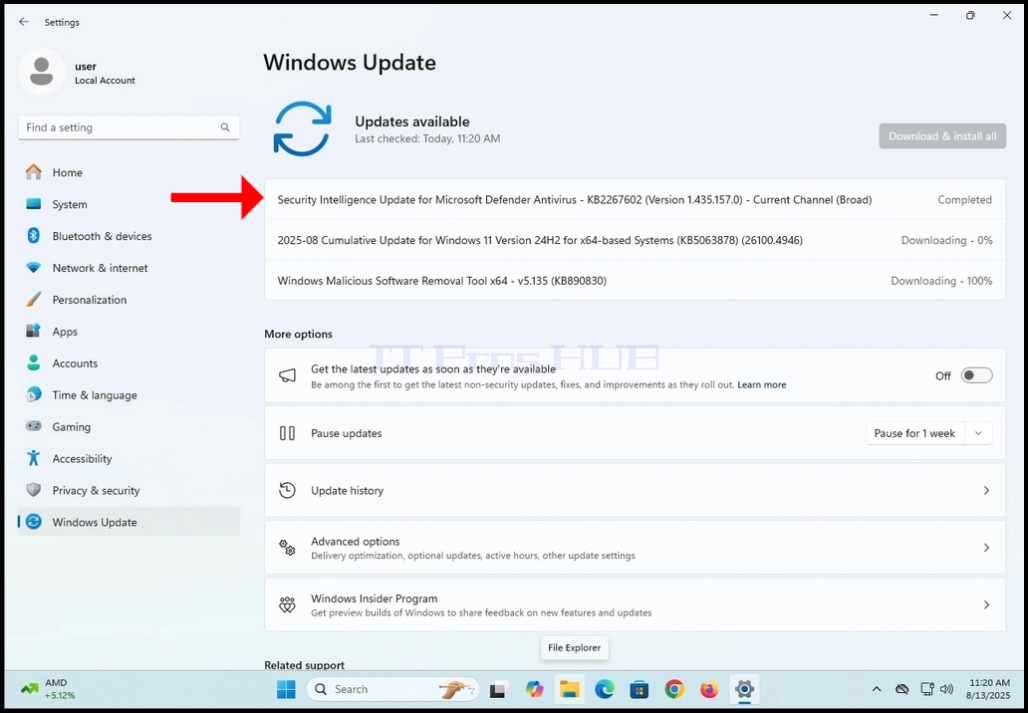Click the user account avatar
Screen dimensions: 1028x713
coord(41,71)
